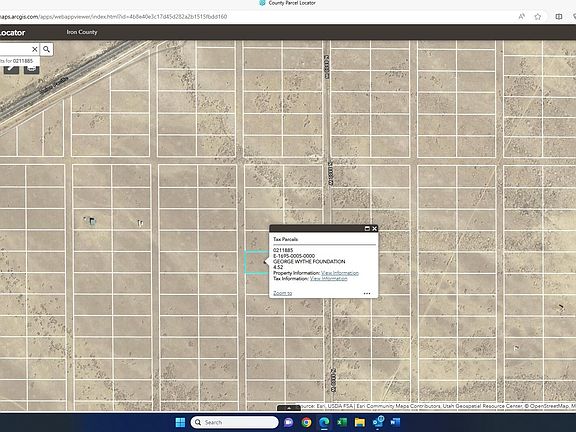Open the print map tool
This screenshot has height=432, width=576.
coord(32,69)
